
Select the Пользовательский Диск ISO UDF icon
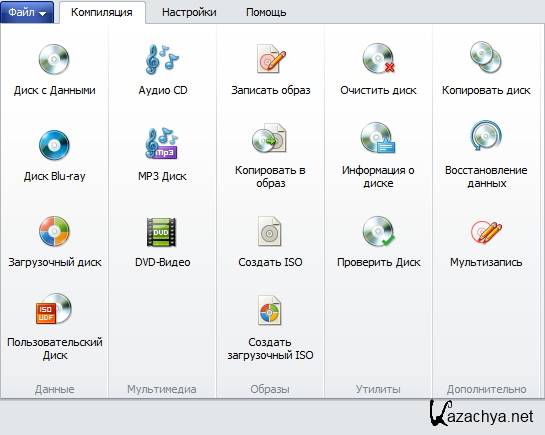(x=54, y=309)
